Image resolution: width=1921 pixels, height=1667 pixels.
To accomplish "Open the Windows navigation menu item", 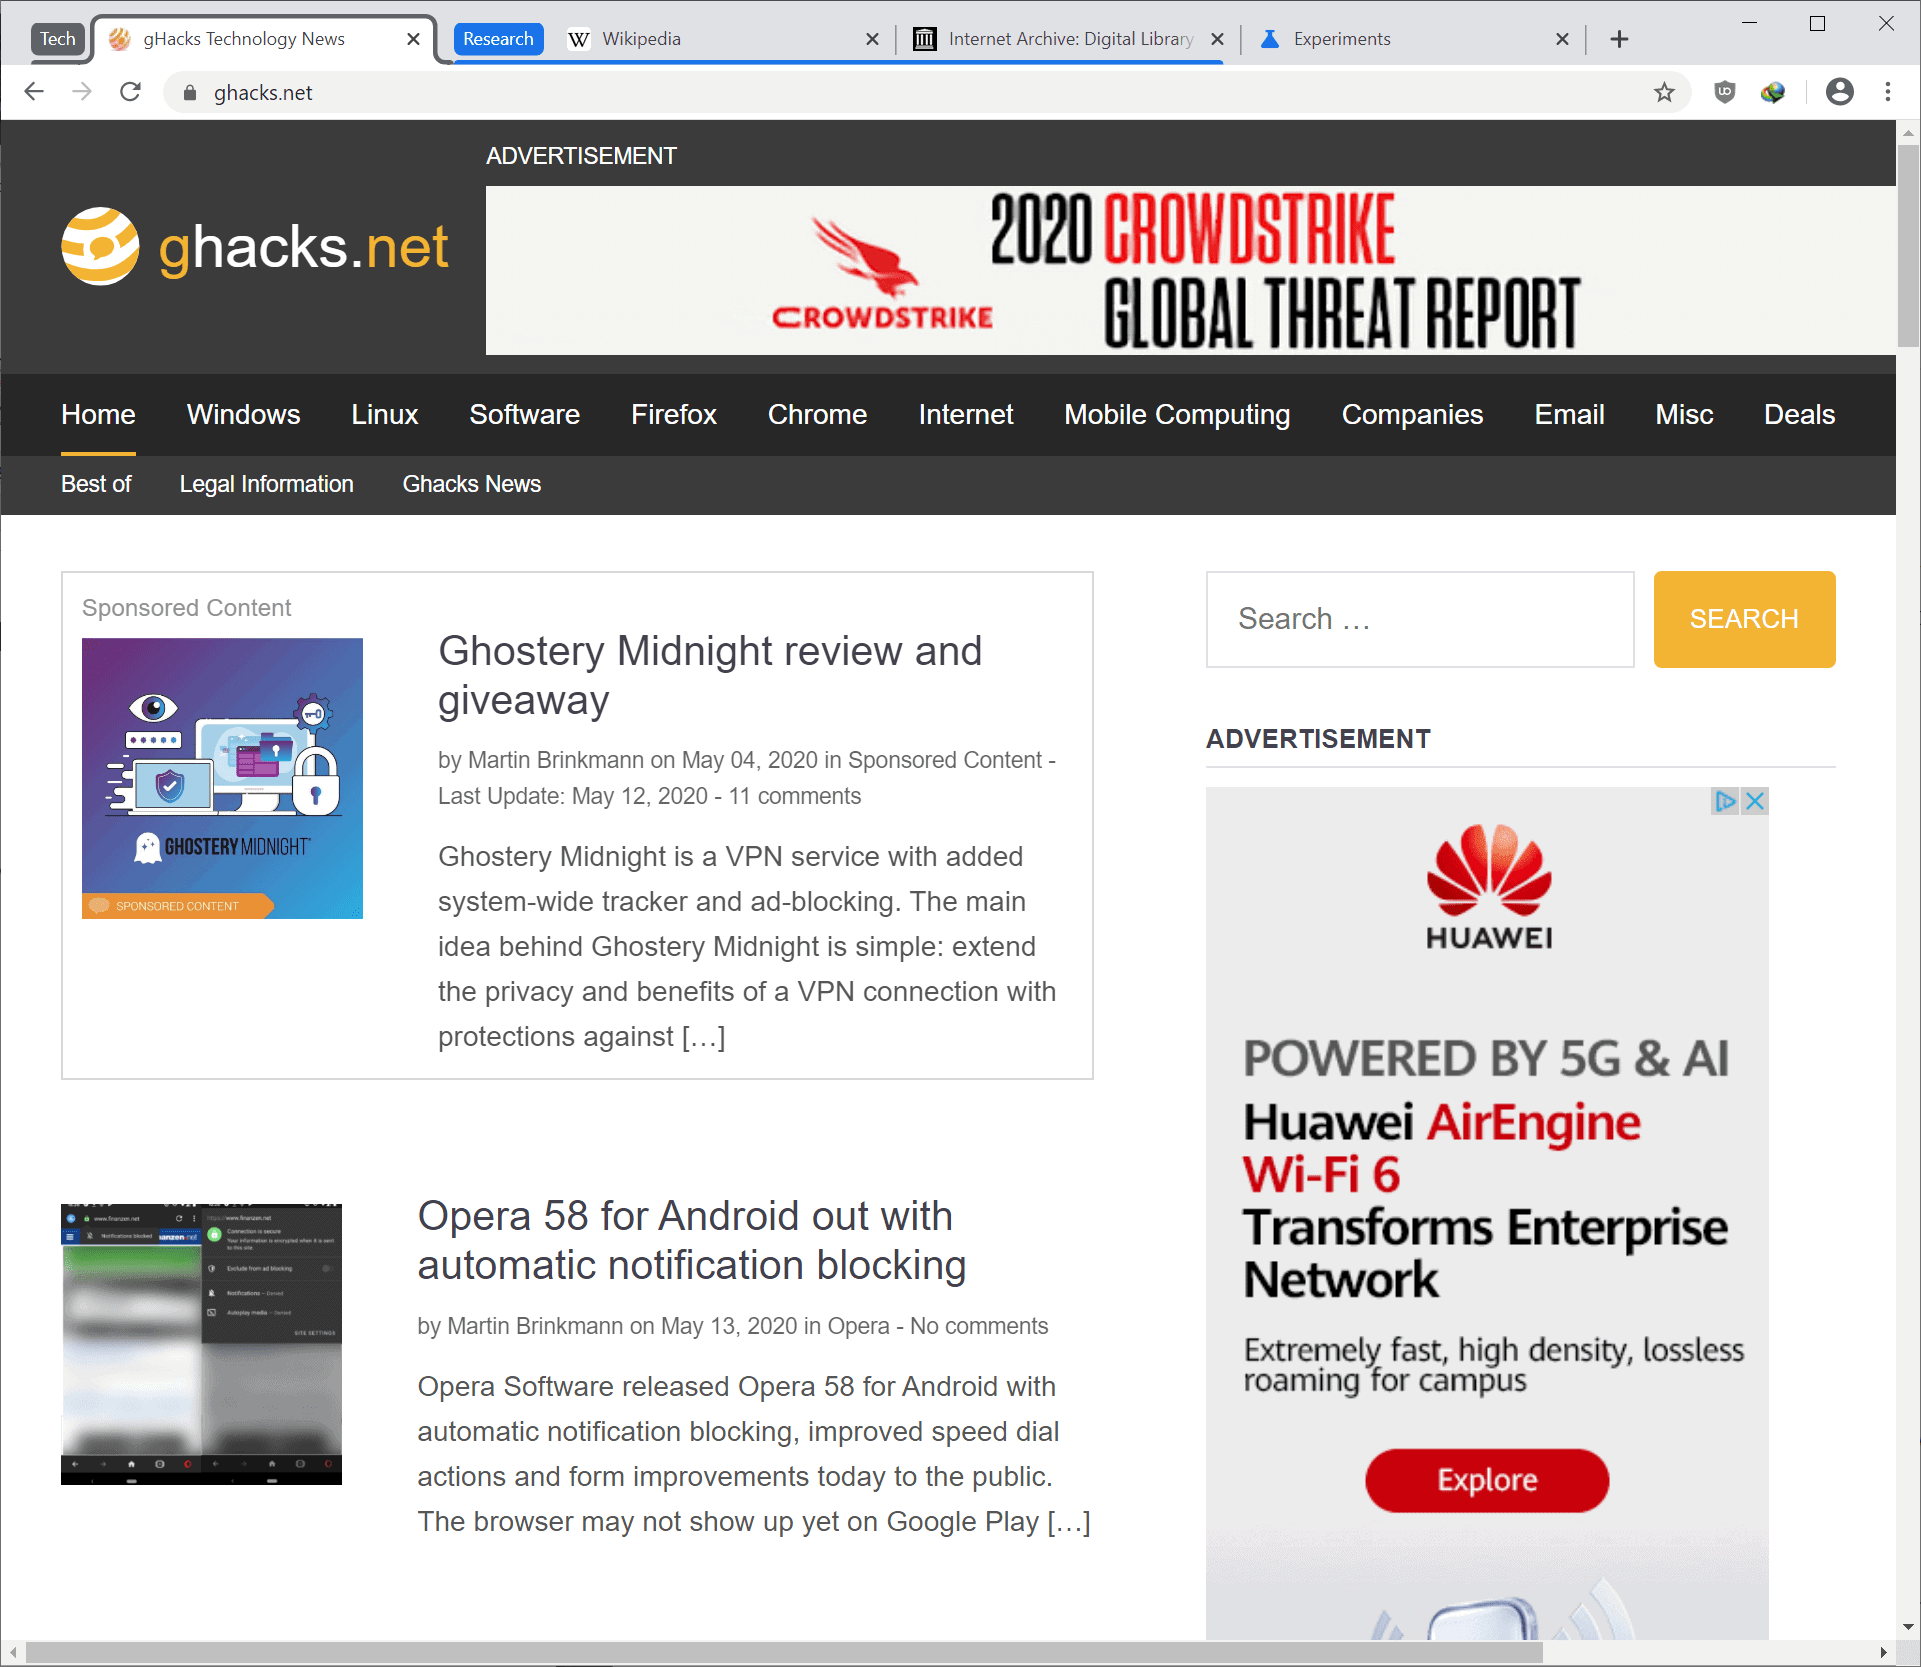I will 243,415.
